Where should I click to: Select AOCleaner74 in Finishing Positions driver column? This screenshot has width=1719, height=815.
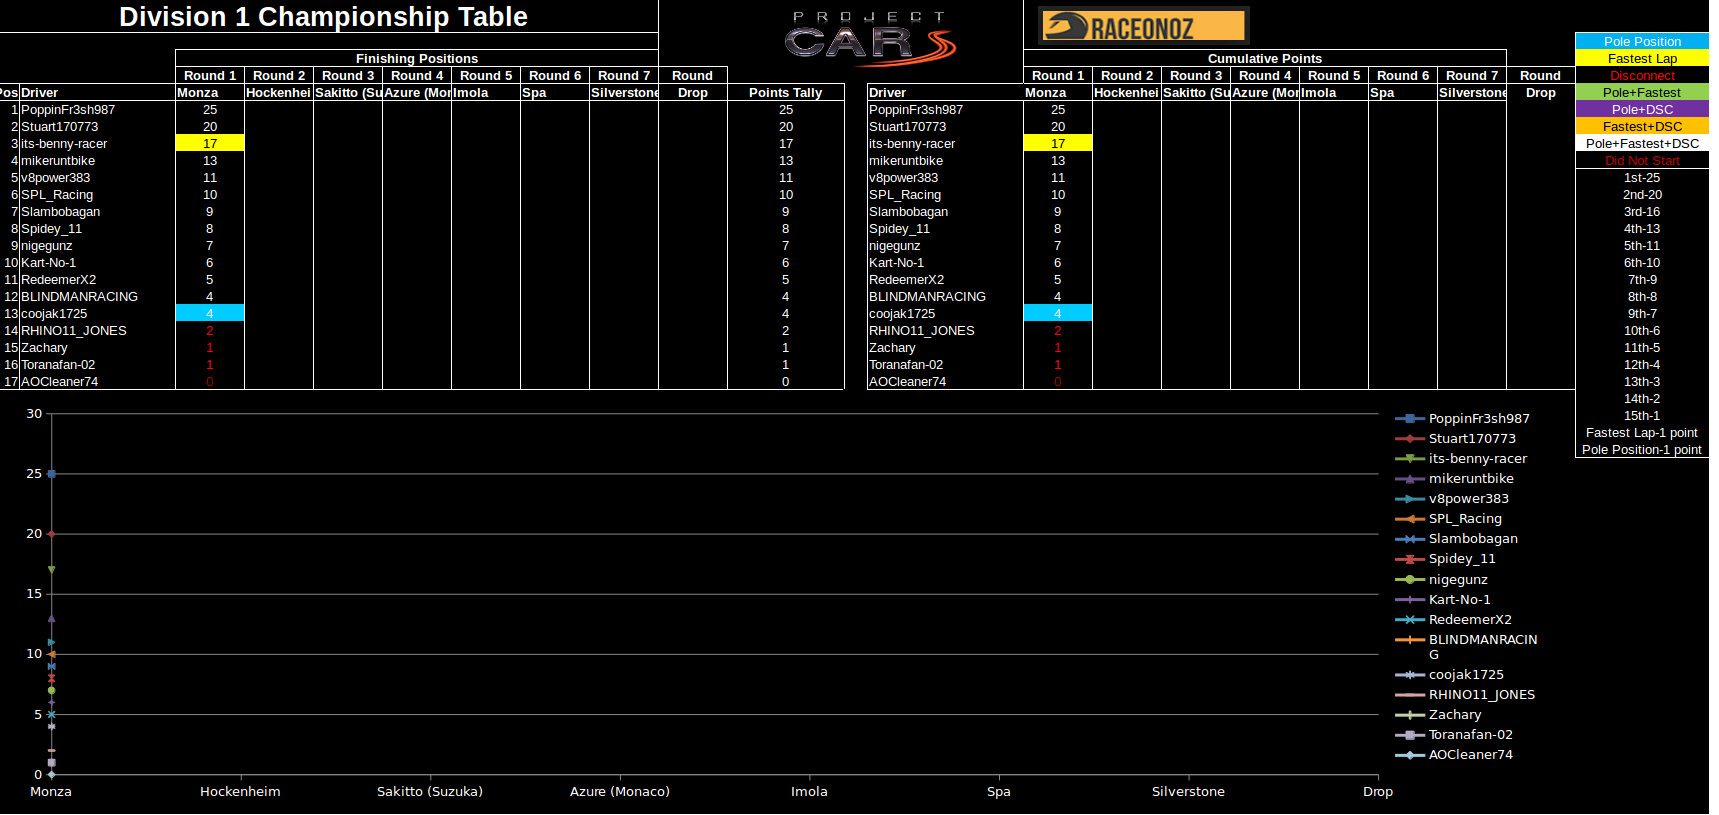click(x=60, y=381)
